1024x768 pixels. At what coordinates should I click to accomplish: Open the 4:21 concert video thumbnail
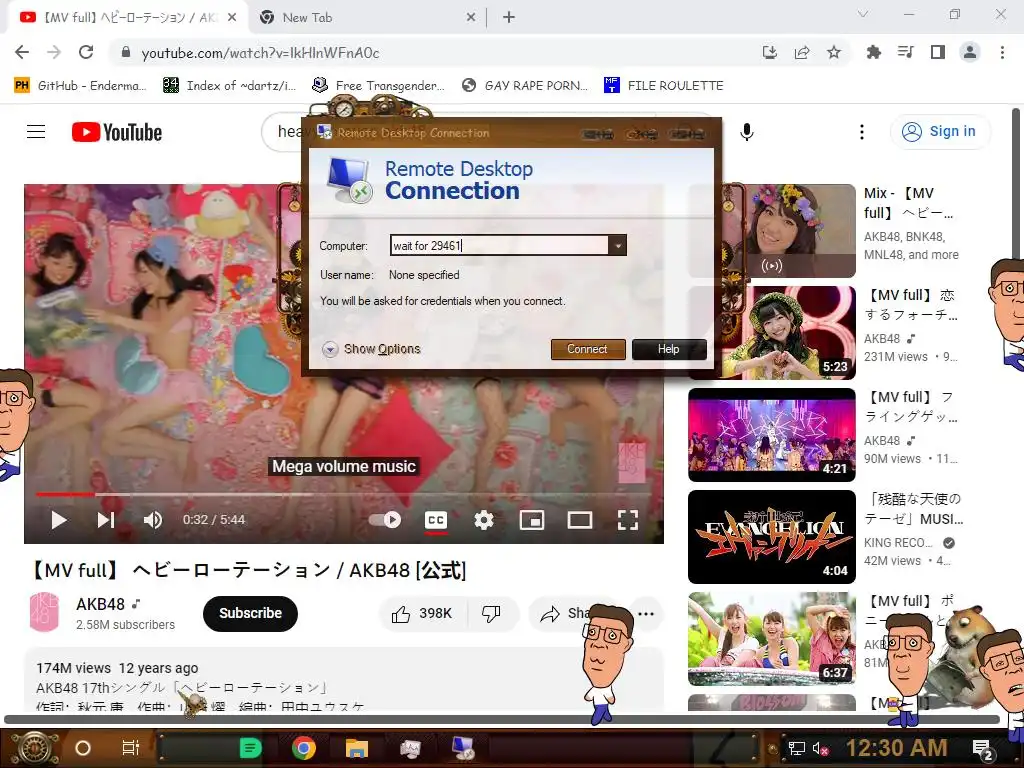click(772, 435)
